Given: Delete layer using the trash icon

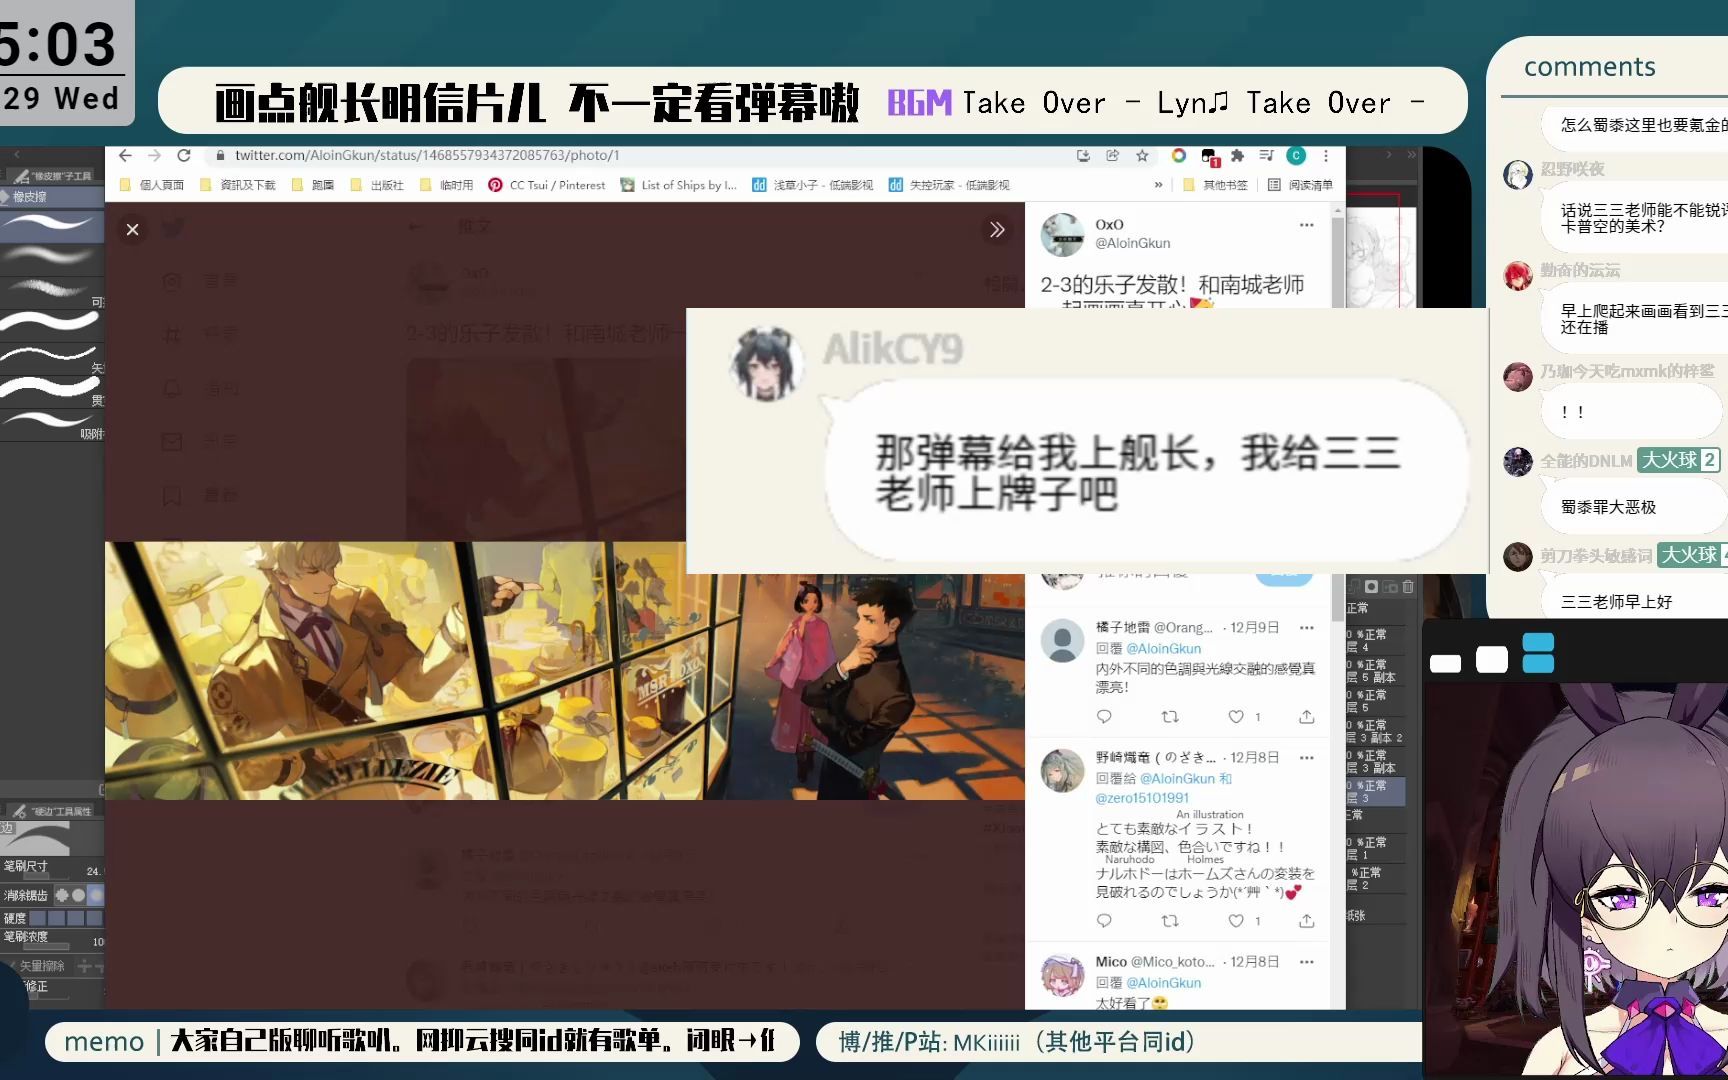Looking at the screenshot, I should point(1408,587).
